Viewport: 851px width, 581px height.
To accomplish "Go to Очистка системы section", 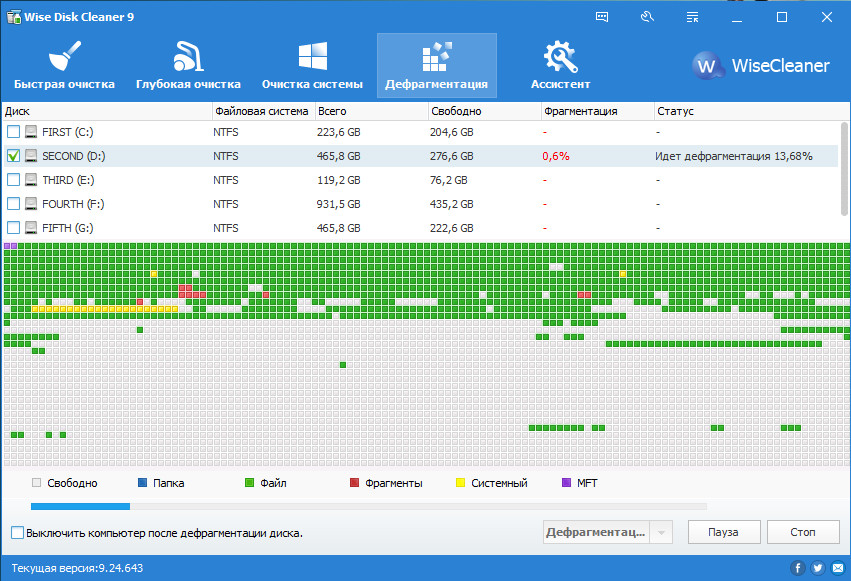I will pyautogui.click(x=312, y=65).
